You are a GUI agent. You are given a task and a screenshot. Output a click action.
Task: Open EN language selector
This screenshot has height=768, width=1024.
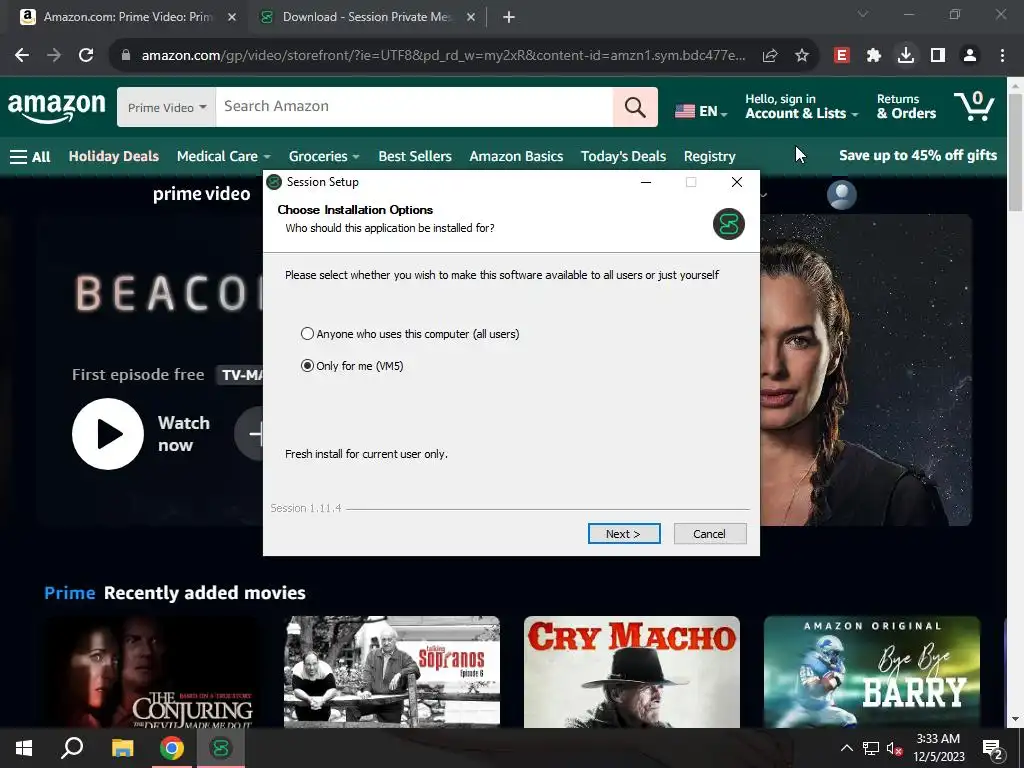click(701, 111)
